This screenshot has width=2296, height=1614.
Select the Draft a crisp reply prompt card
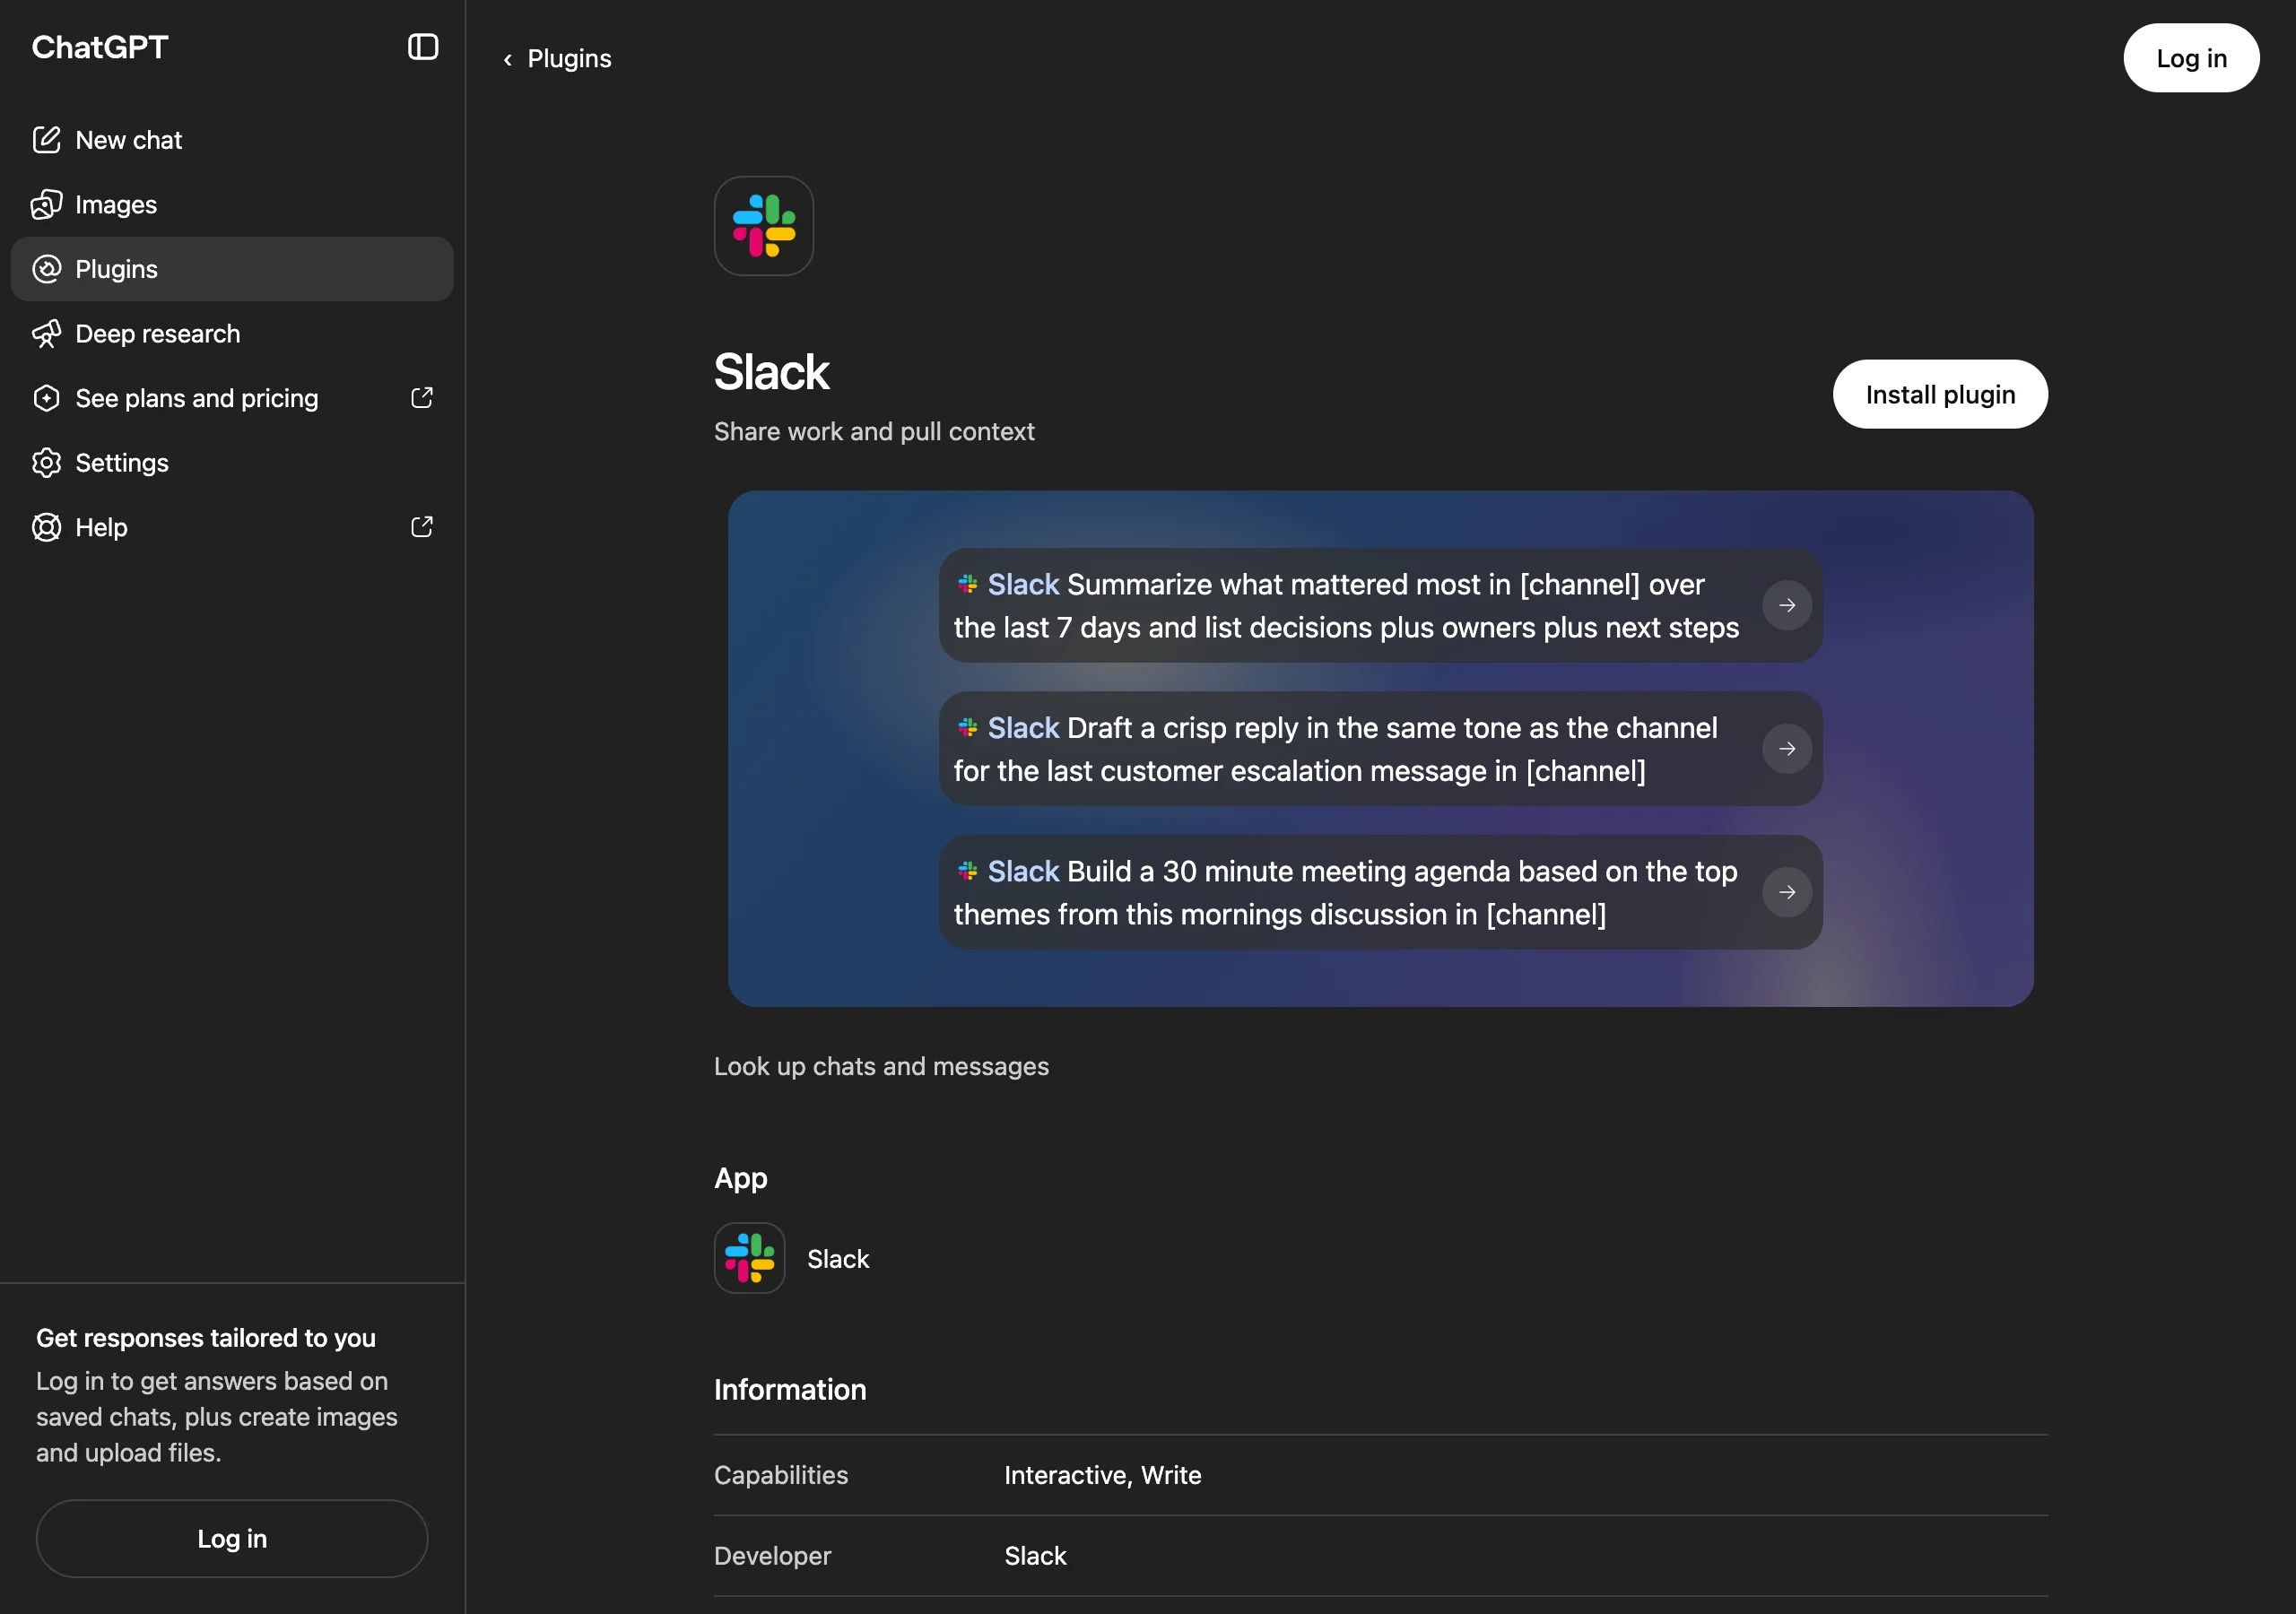pos(1380,749)
